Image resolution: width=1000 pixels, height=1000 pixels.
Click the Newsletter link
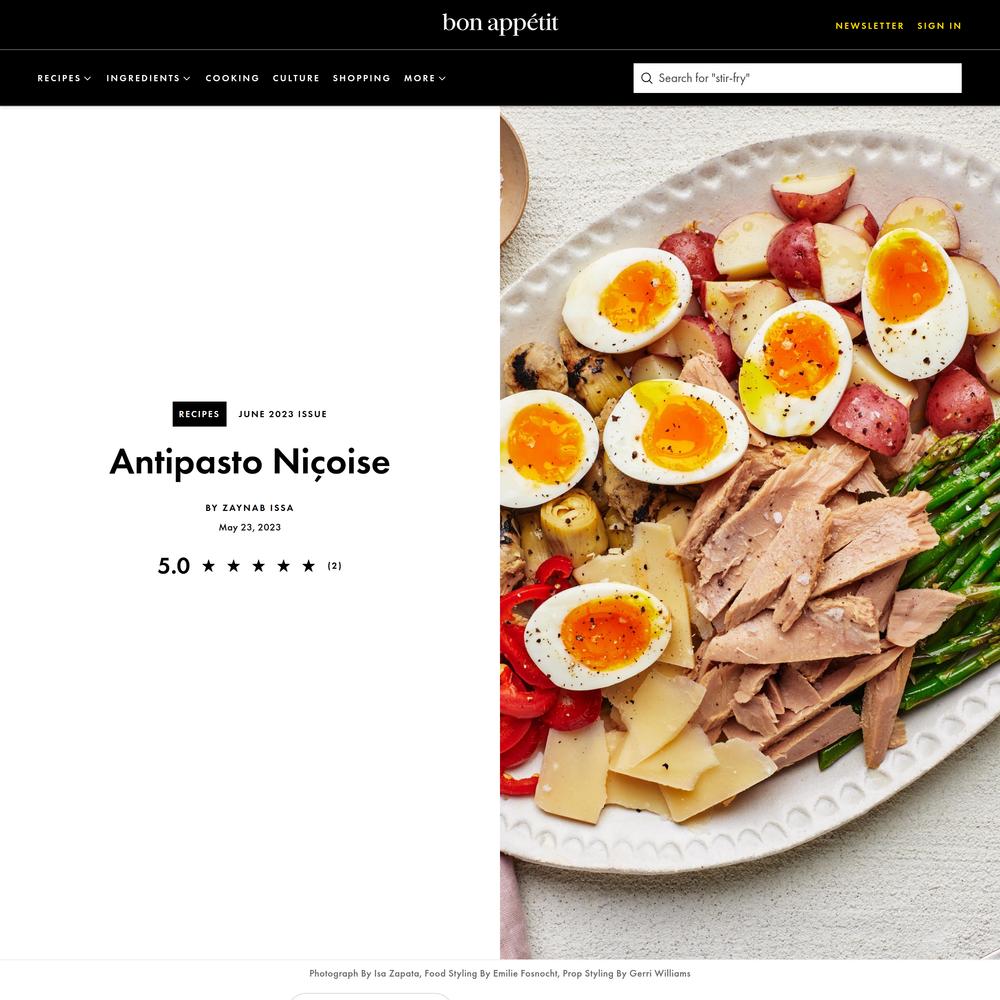pos(870,26)
